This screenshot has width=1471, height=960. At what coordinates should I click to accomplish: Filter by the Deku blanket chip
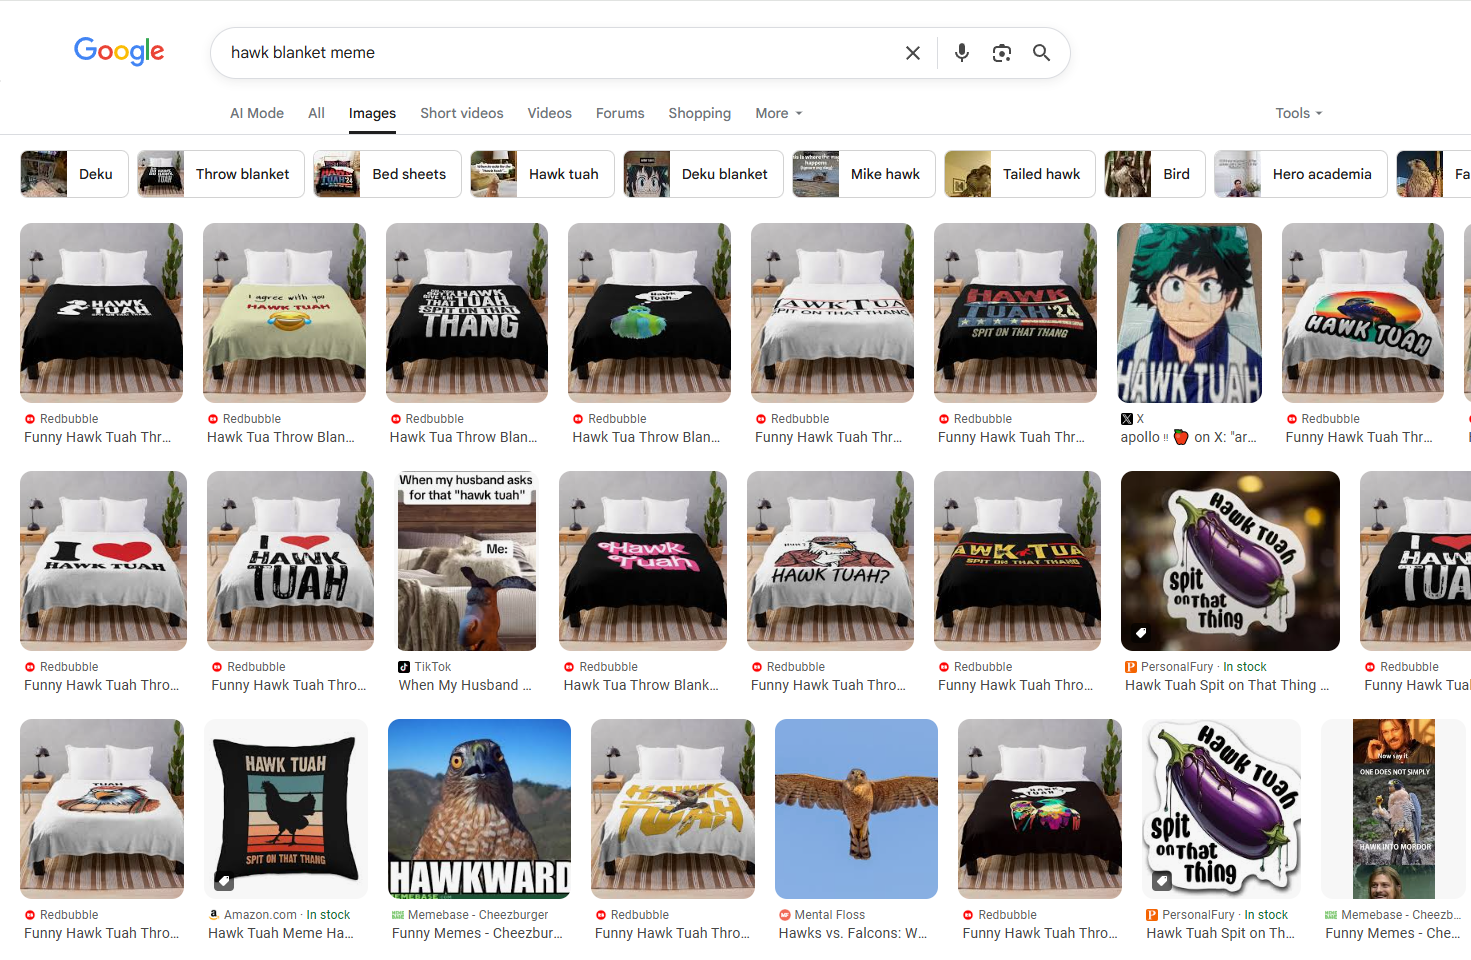[x=703, y=174]
